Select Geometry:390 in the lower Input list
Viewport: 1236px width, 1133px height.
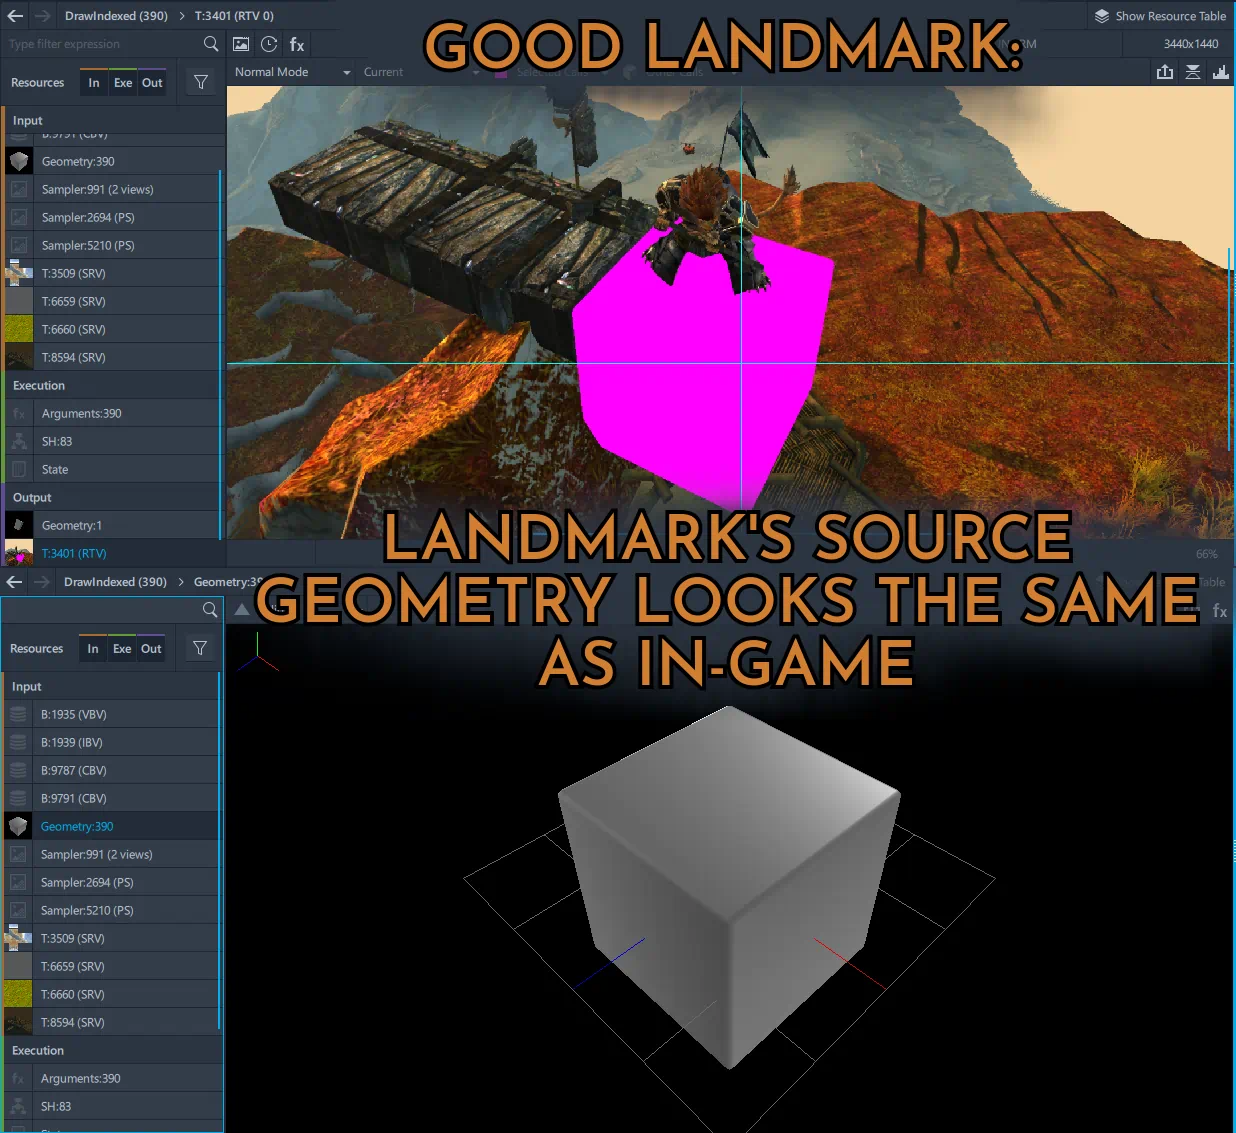click(x=77, y=827)
